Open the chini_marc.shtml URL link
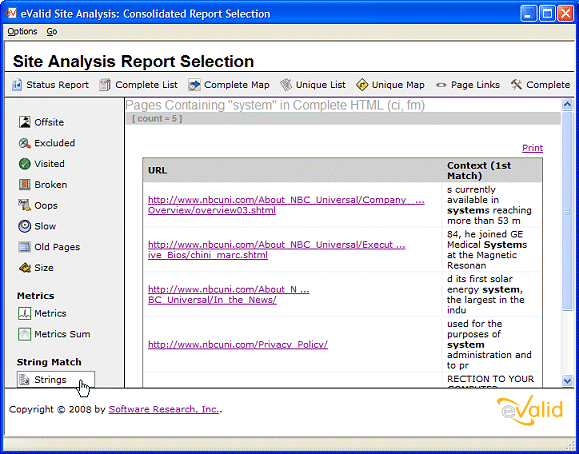The width and height of the screenshot is (579, 454). pyautogui.click(x=277, y=250)
